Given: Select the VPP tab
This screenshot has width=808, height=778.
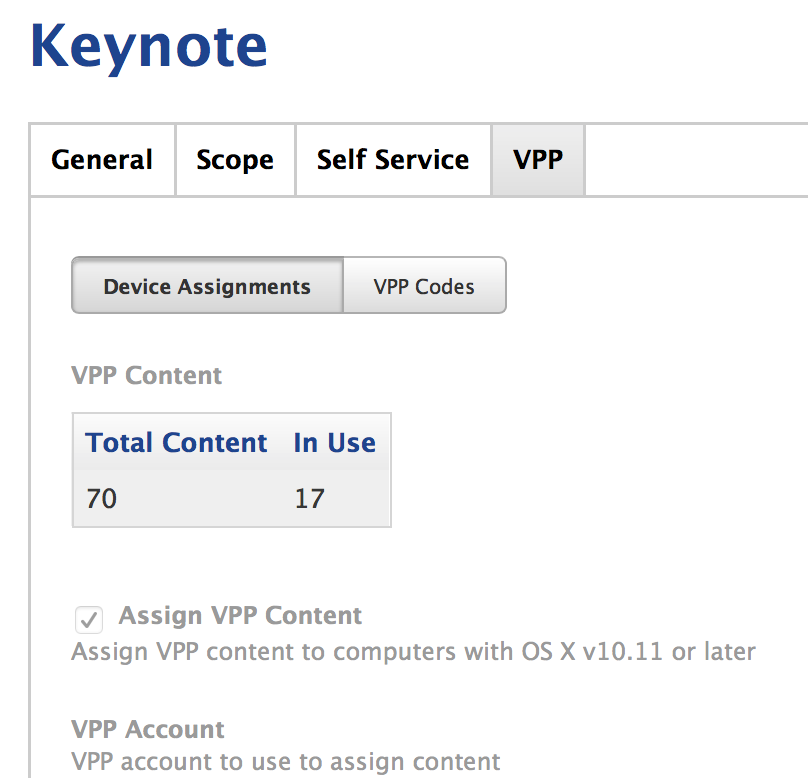Looking at the screenshot, I should click(538, 160).
